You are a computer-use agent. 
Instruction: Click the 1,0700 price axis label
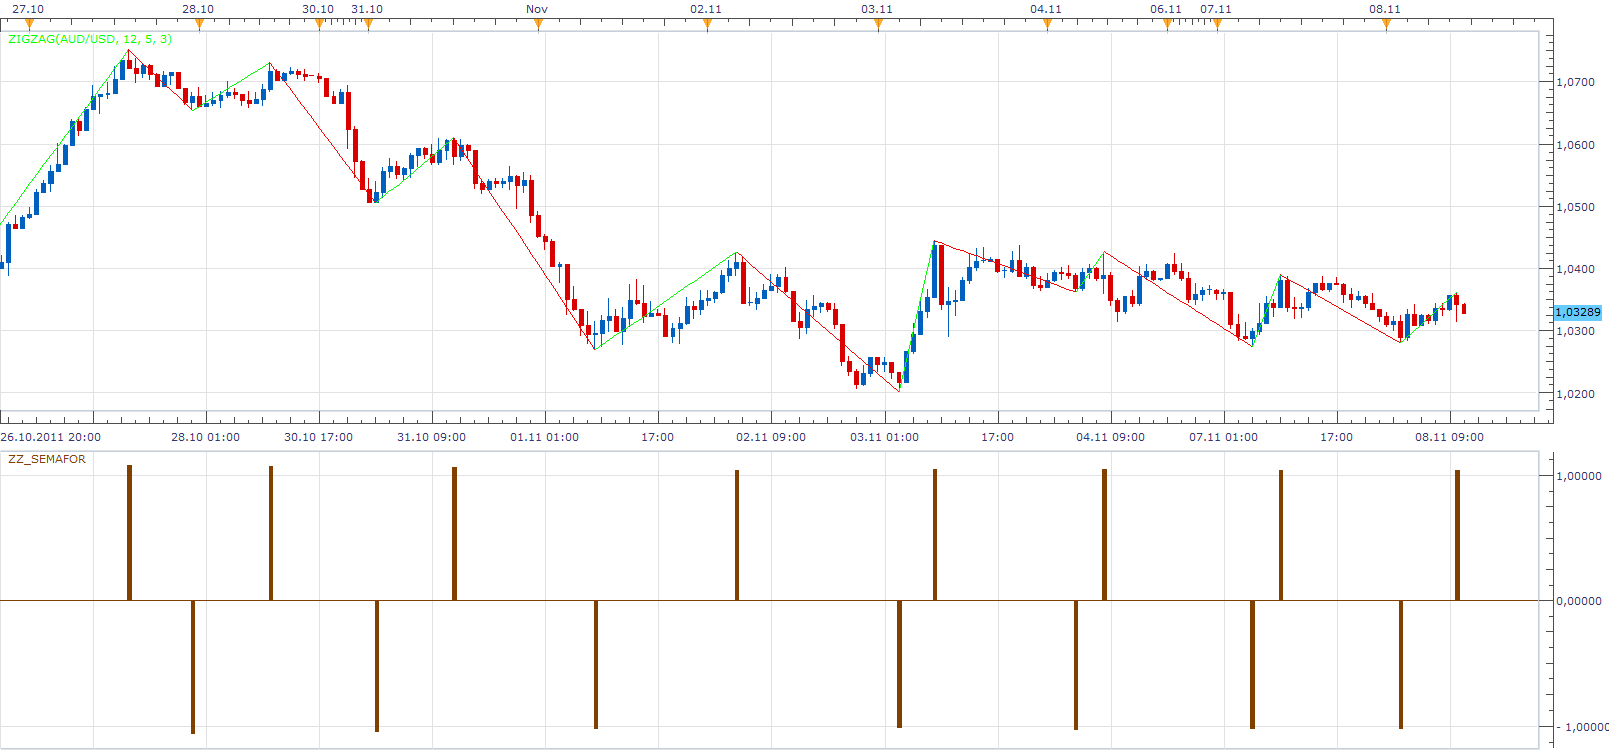(1576, 82)
